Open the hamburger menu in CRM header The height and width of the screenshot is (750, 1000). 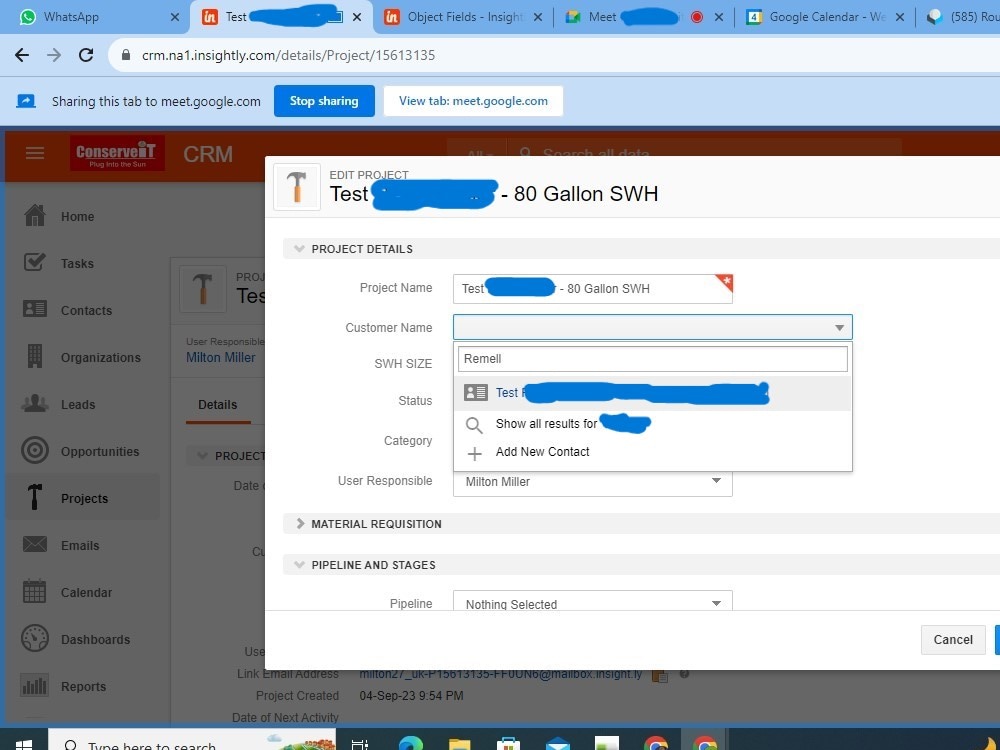34,153
